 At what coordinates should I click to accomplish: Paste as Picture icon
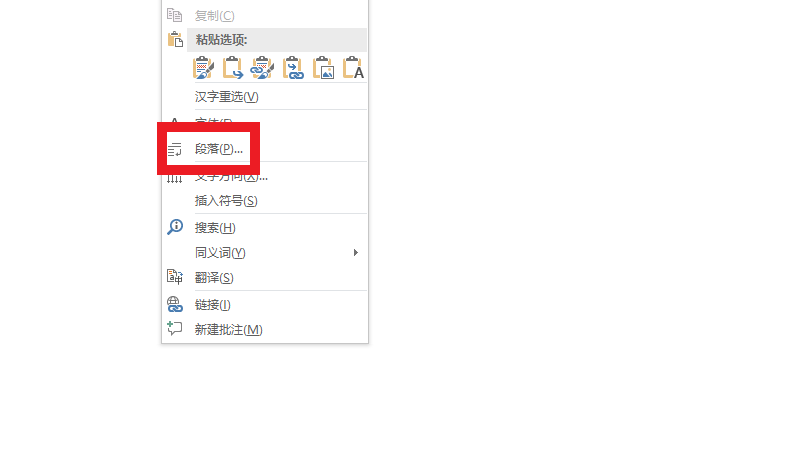[x=323, y=68]
